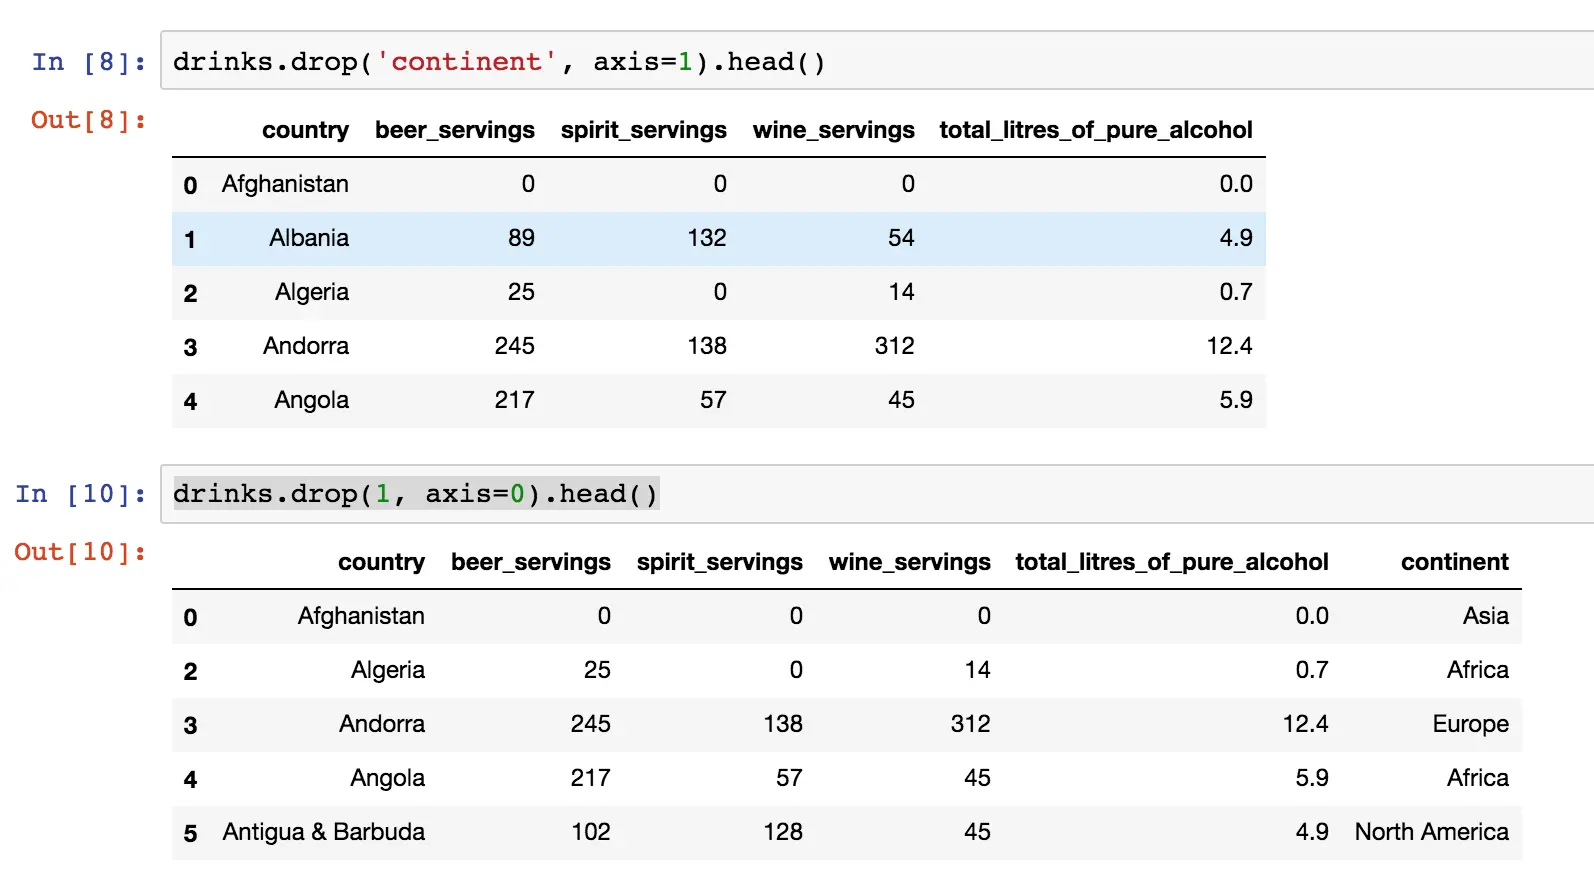Click the Asia continent cell
The height and width of the screenshot is (890, 1594).
click(x=1485, y=616)
